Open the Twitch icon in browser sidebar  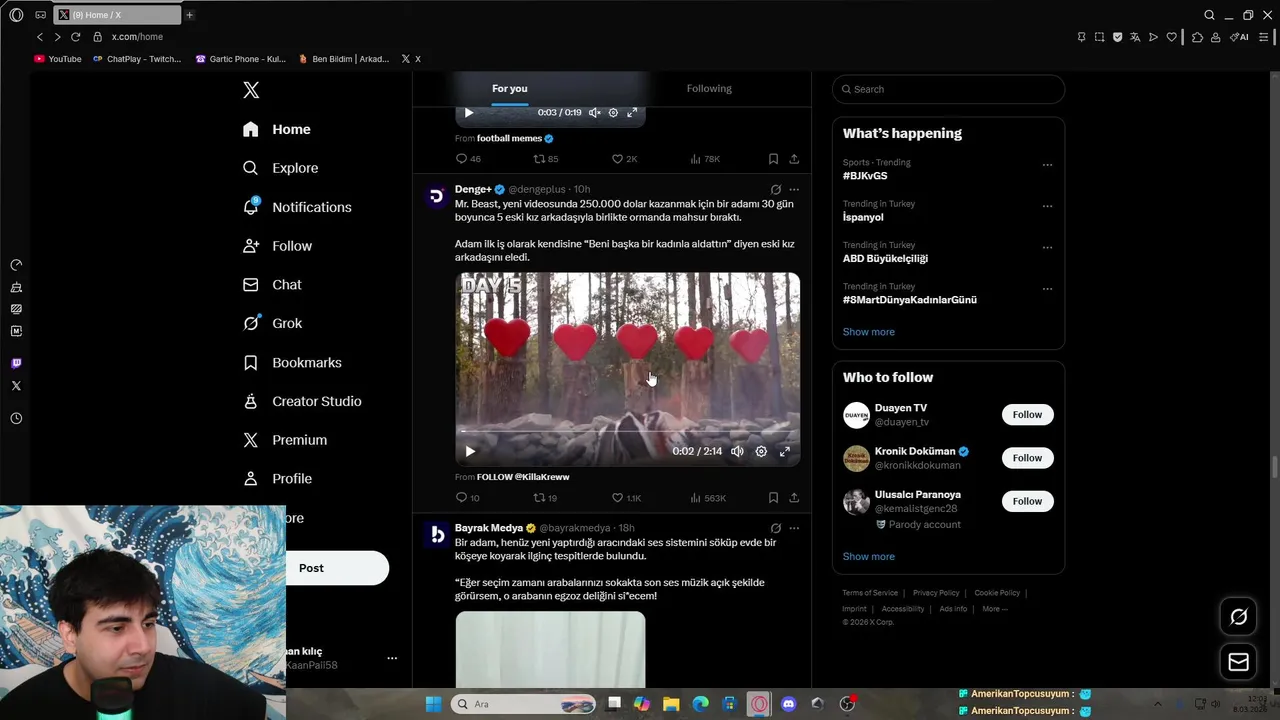coord(16,363)
